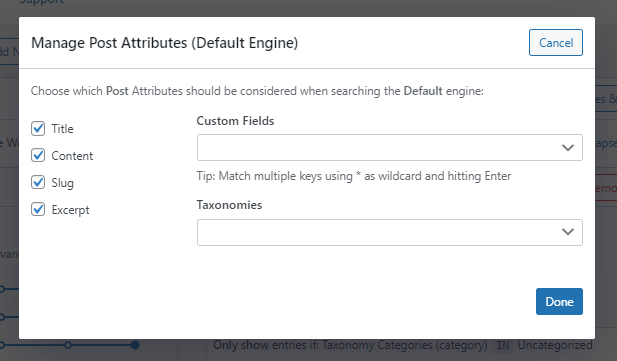
Task: Click the IN operator tag in the rule
Action: click(502, 345)
